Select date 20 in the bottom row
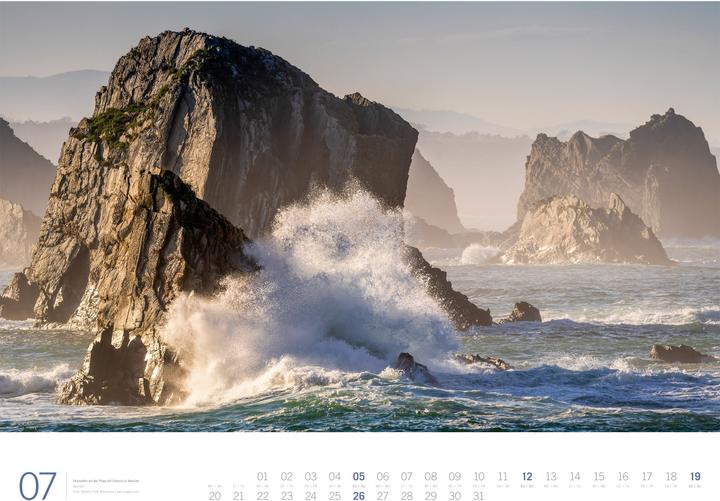 pyautogui.click(x=214, y=495)
